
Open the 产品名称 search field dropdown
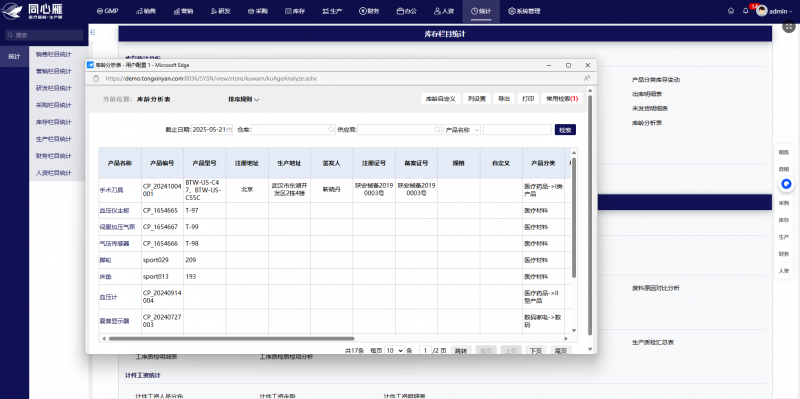click(x=462, y=130)
